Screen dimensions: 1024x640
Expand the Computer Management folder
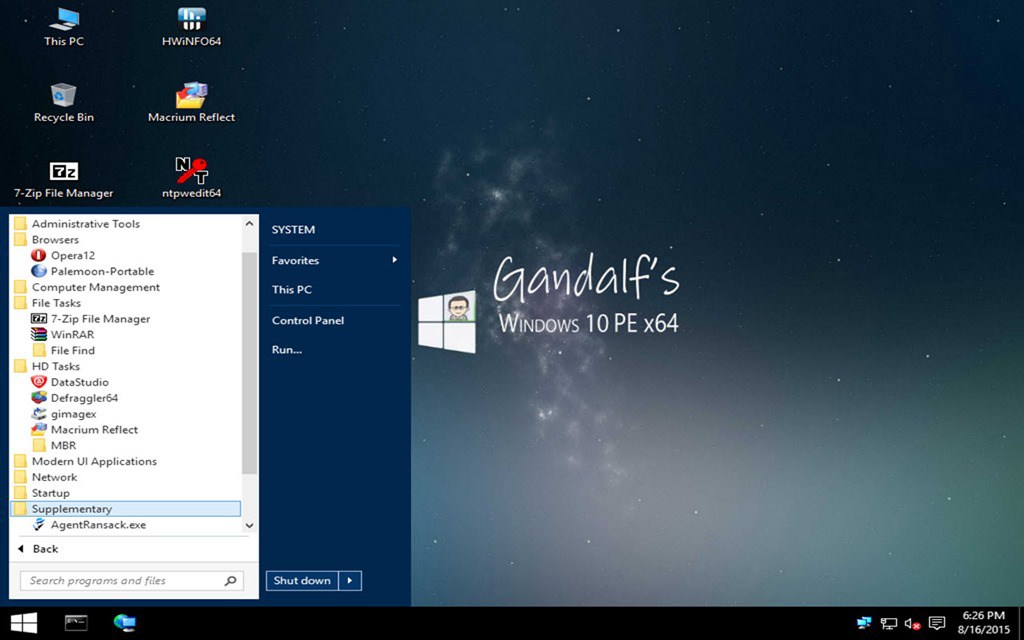87,287
